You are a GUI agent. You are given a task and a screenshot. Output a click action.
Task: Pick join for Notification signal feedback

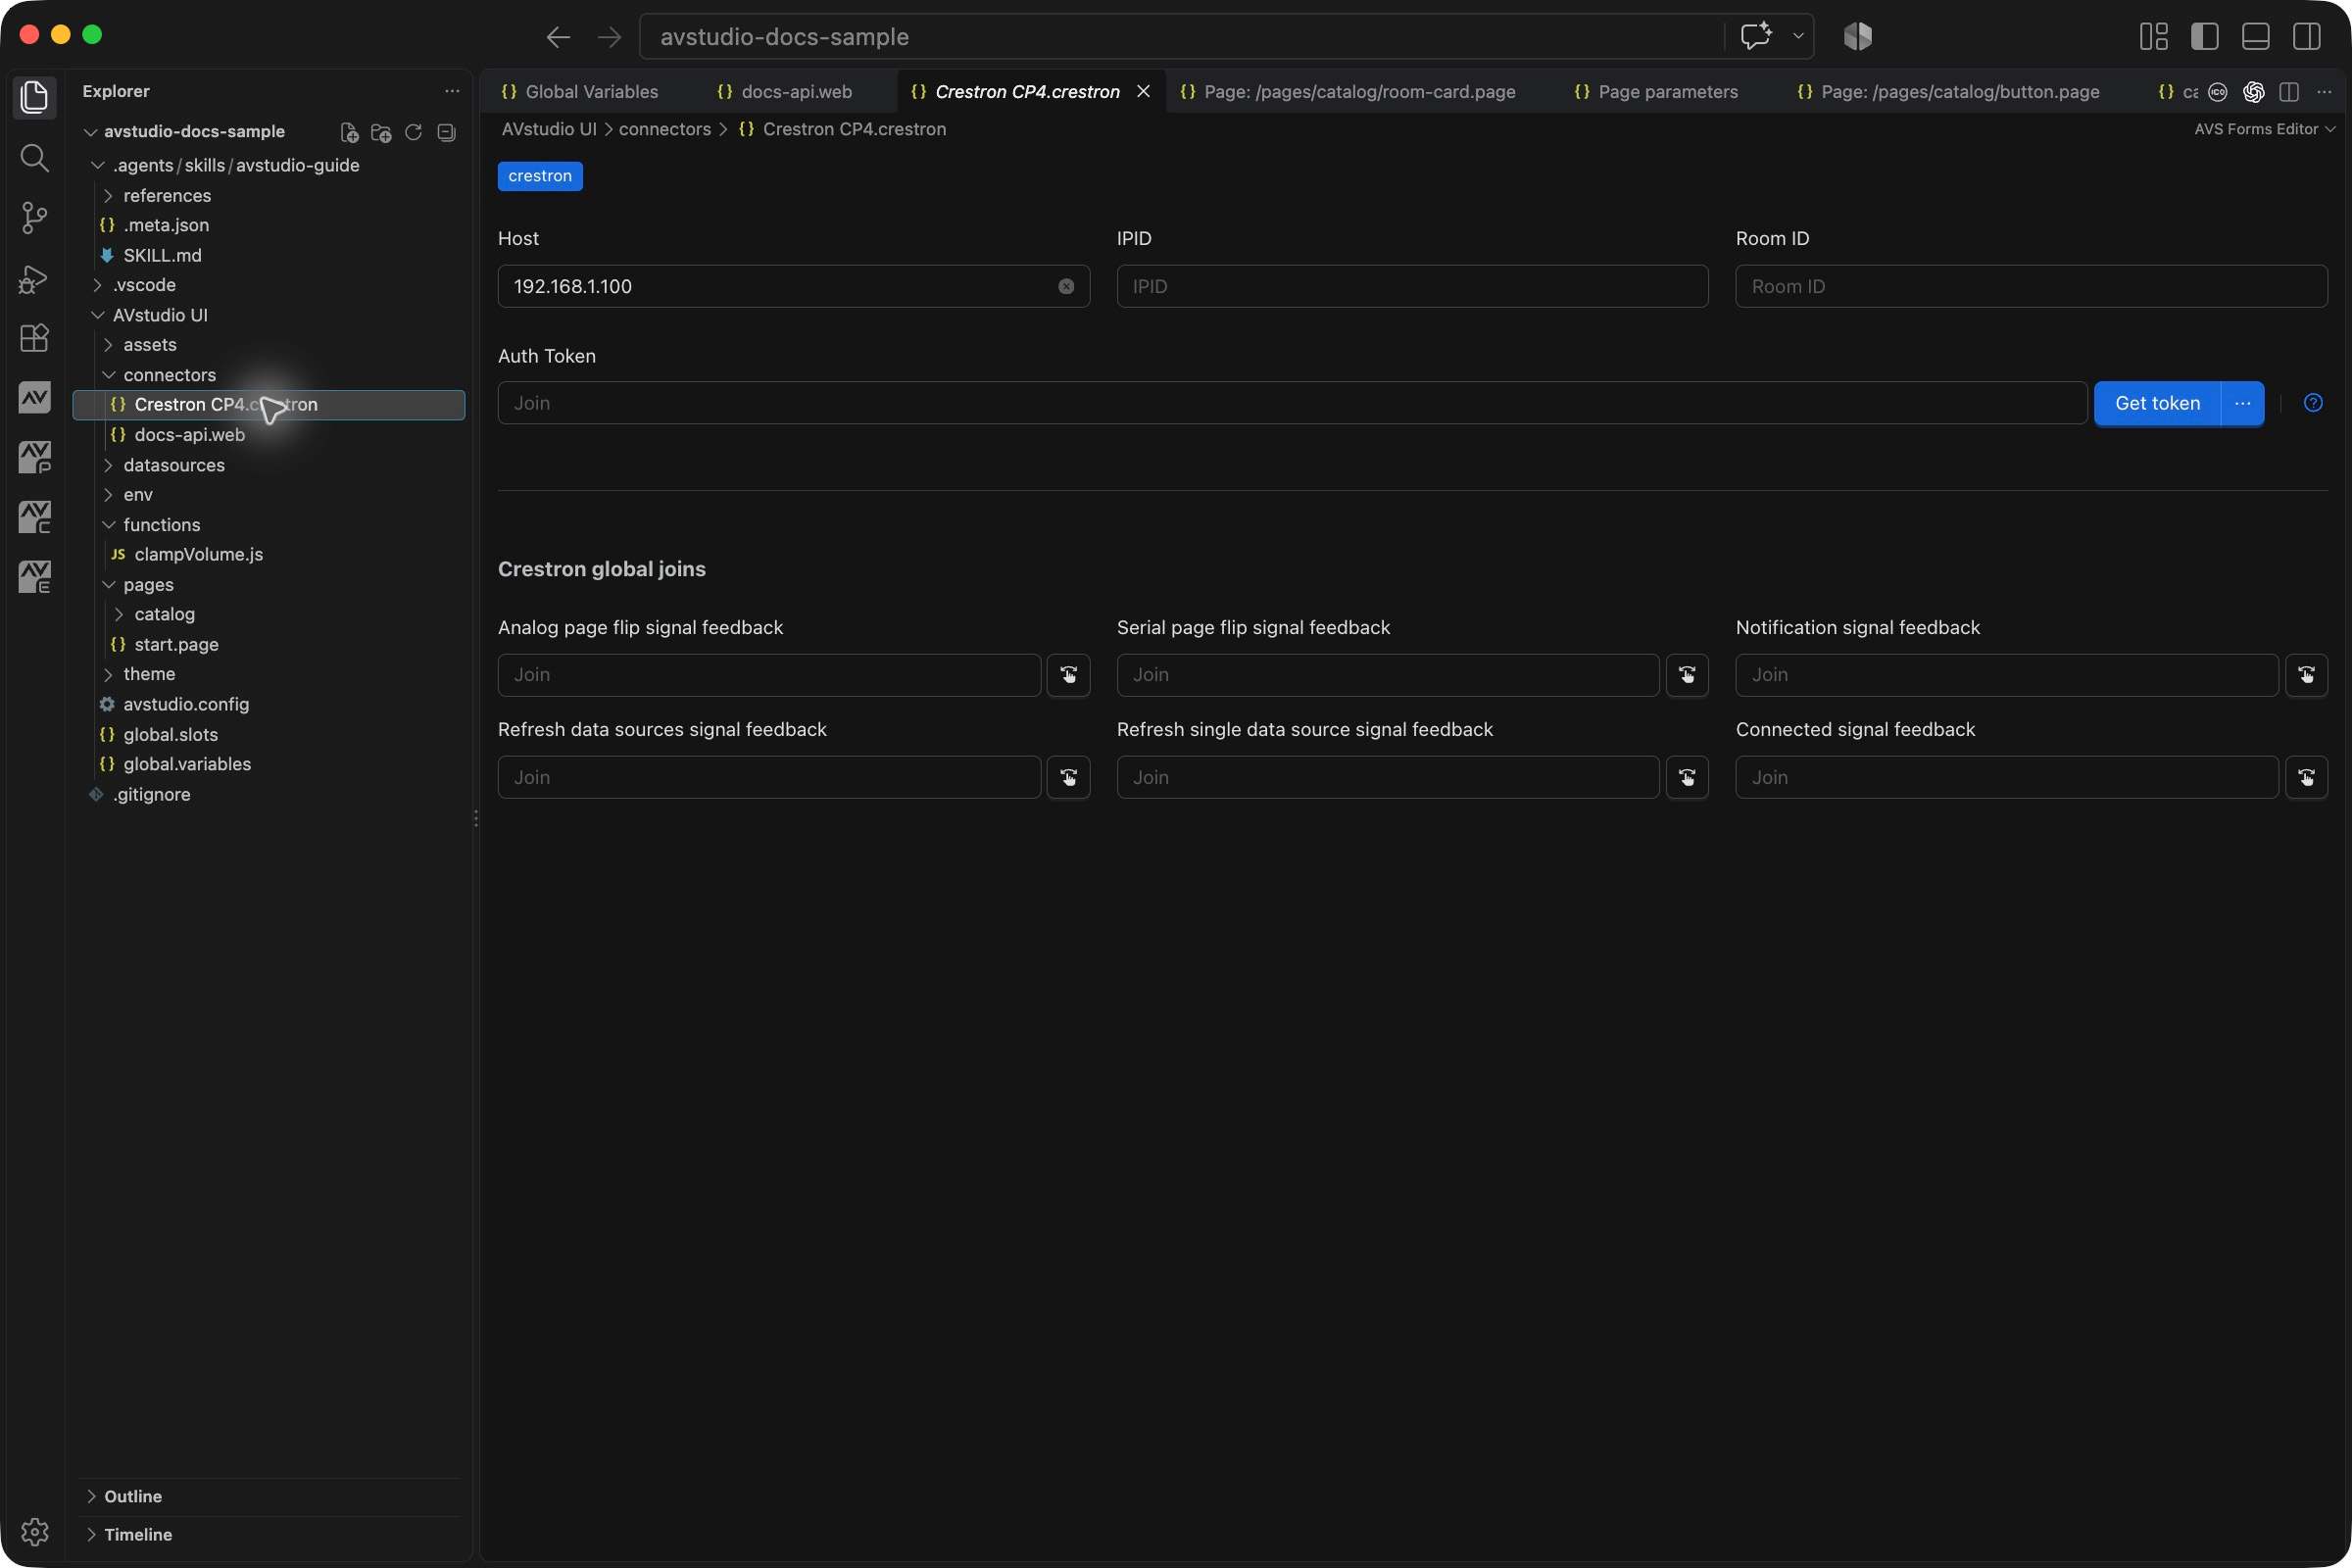click(x=2306, y=675)
